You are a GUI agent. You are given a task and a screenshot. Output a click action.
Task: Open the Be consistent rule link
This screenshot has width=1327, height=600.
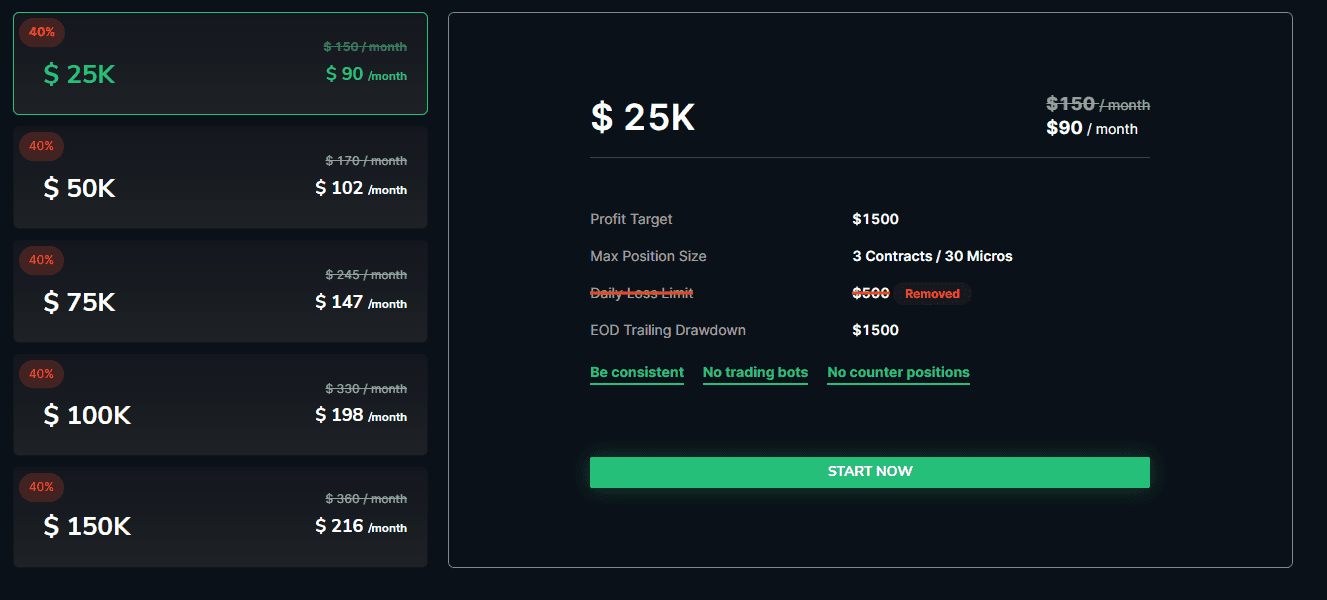tap(637, 373)
